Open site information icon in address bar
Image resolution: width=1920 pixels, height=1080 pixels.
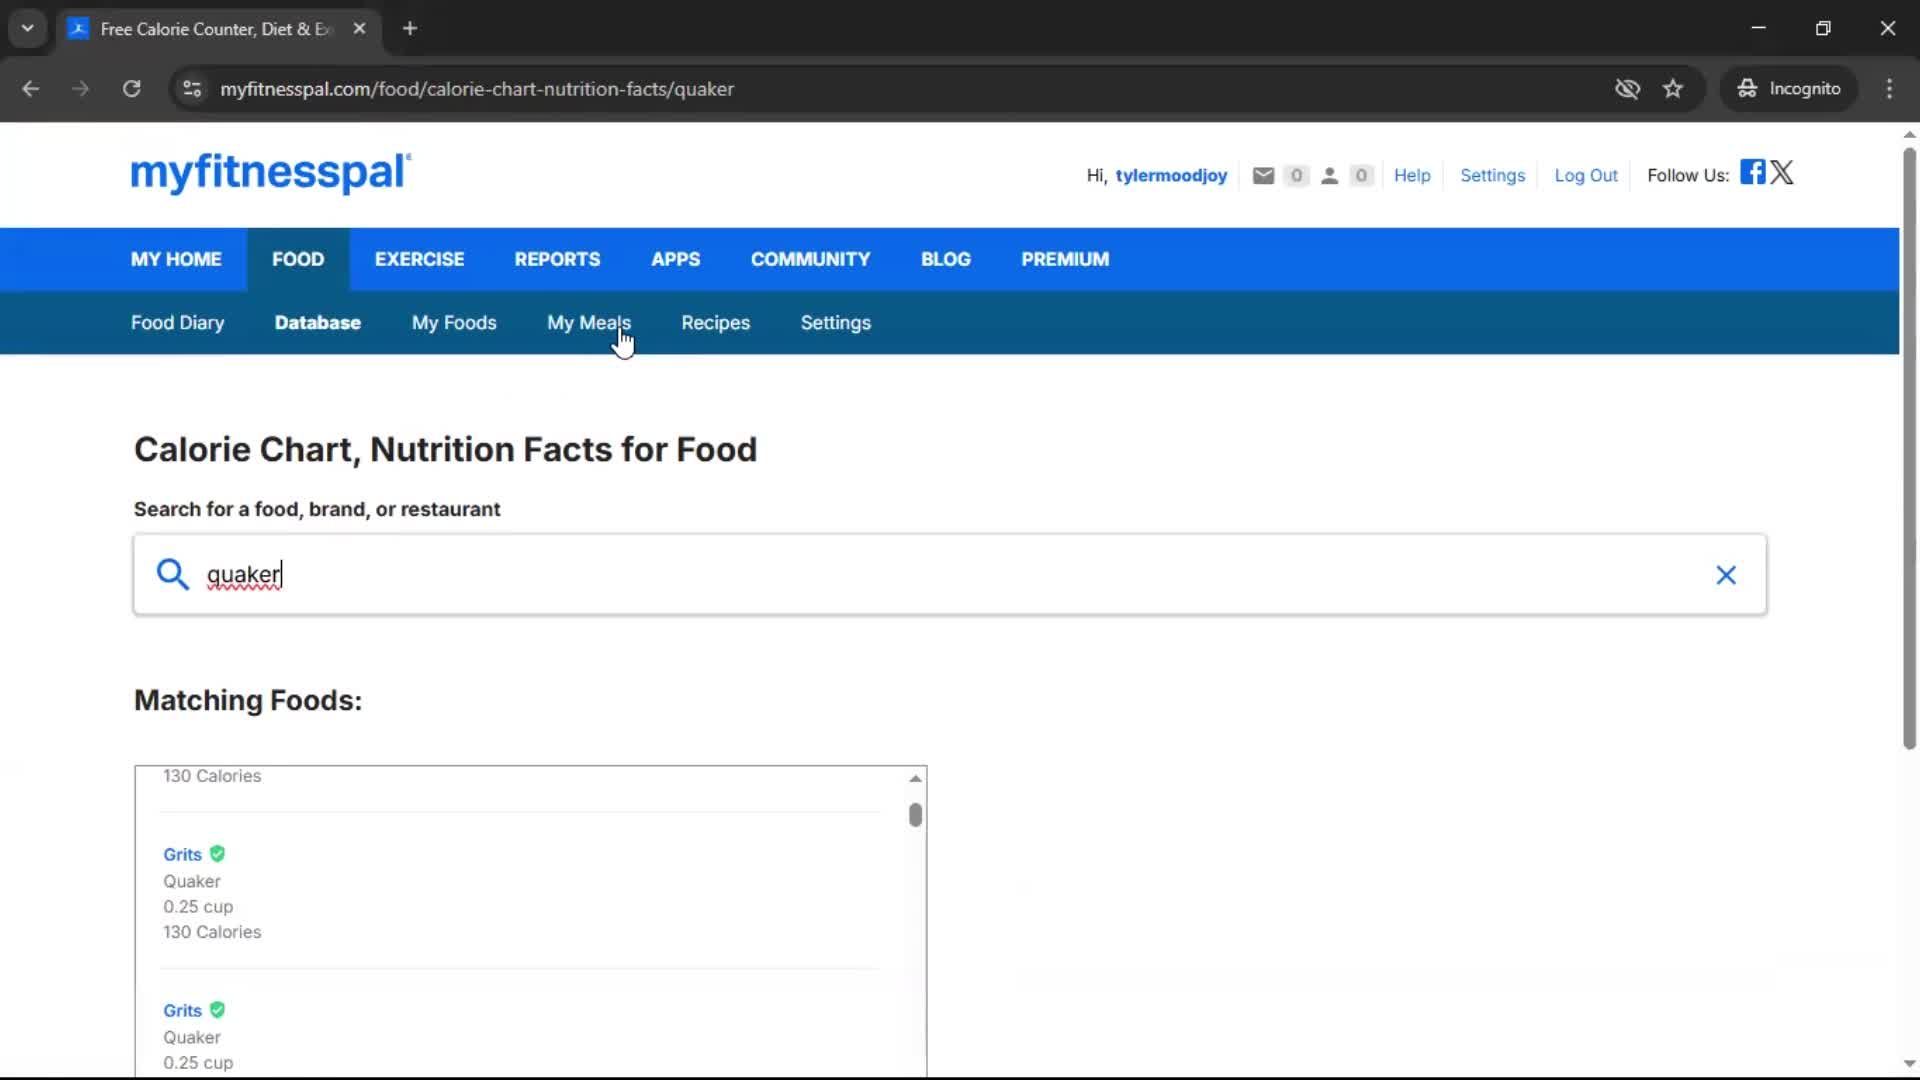pos(192,89)
